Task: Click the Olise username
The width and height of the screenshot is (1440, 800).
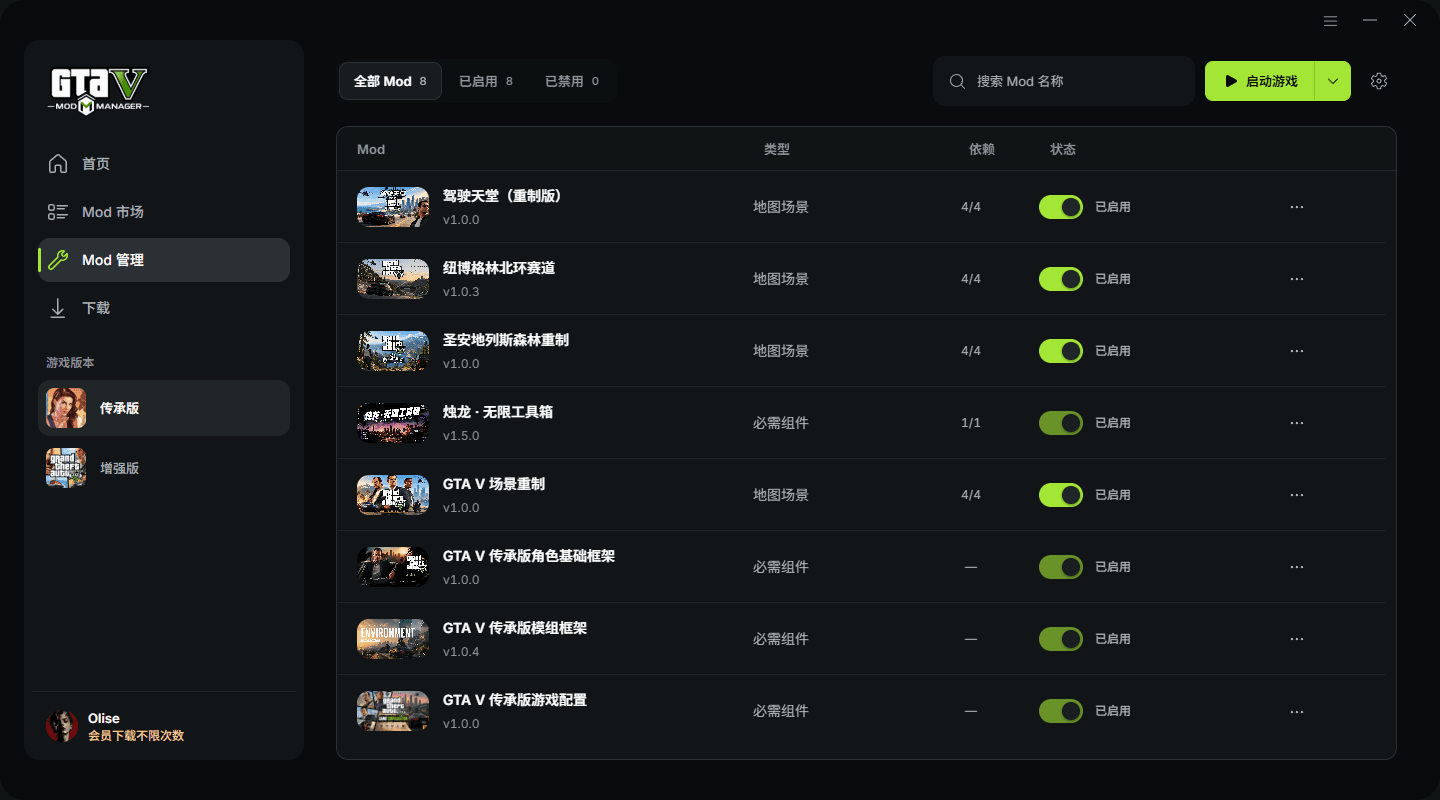Action: pyautogui.click(x=104, y=718)
